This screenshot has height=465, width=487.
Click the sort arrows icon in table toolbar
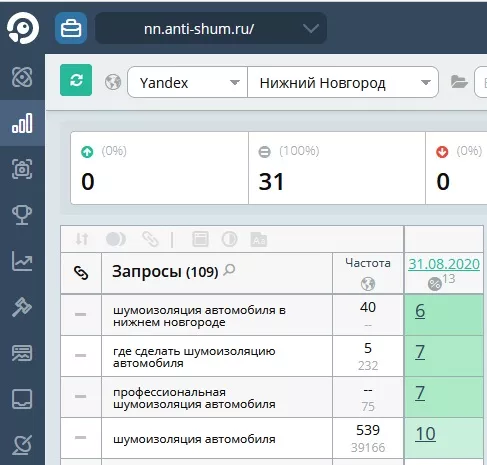(x=82, y=239)
